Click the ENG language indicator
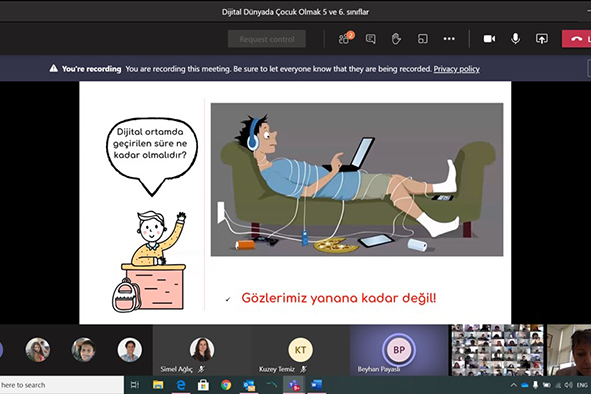 (582, 385)
